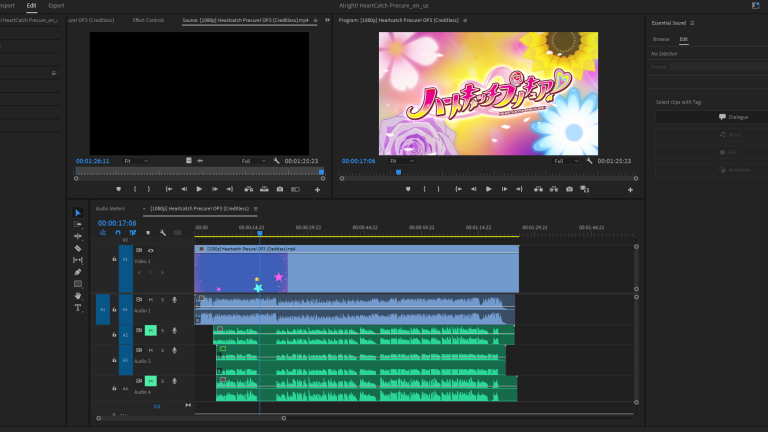Select the Hand tool

(x=78, y=295)
